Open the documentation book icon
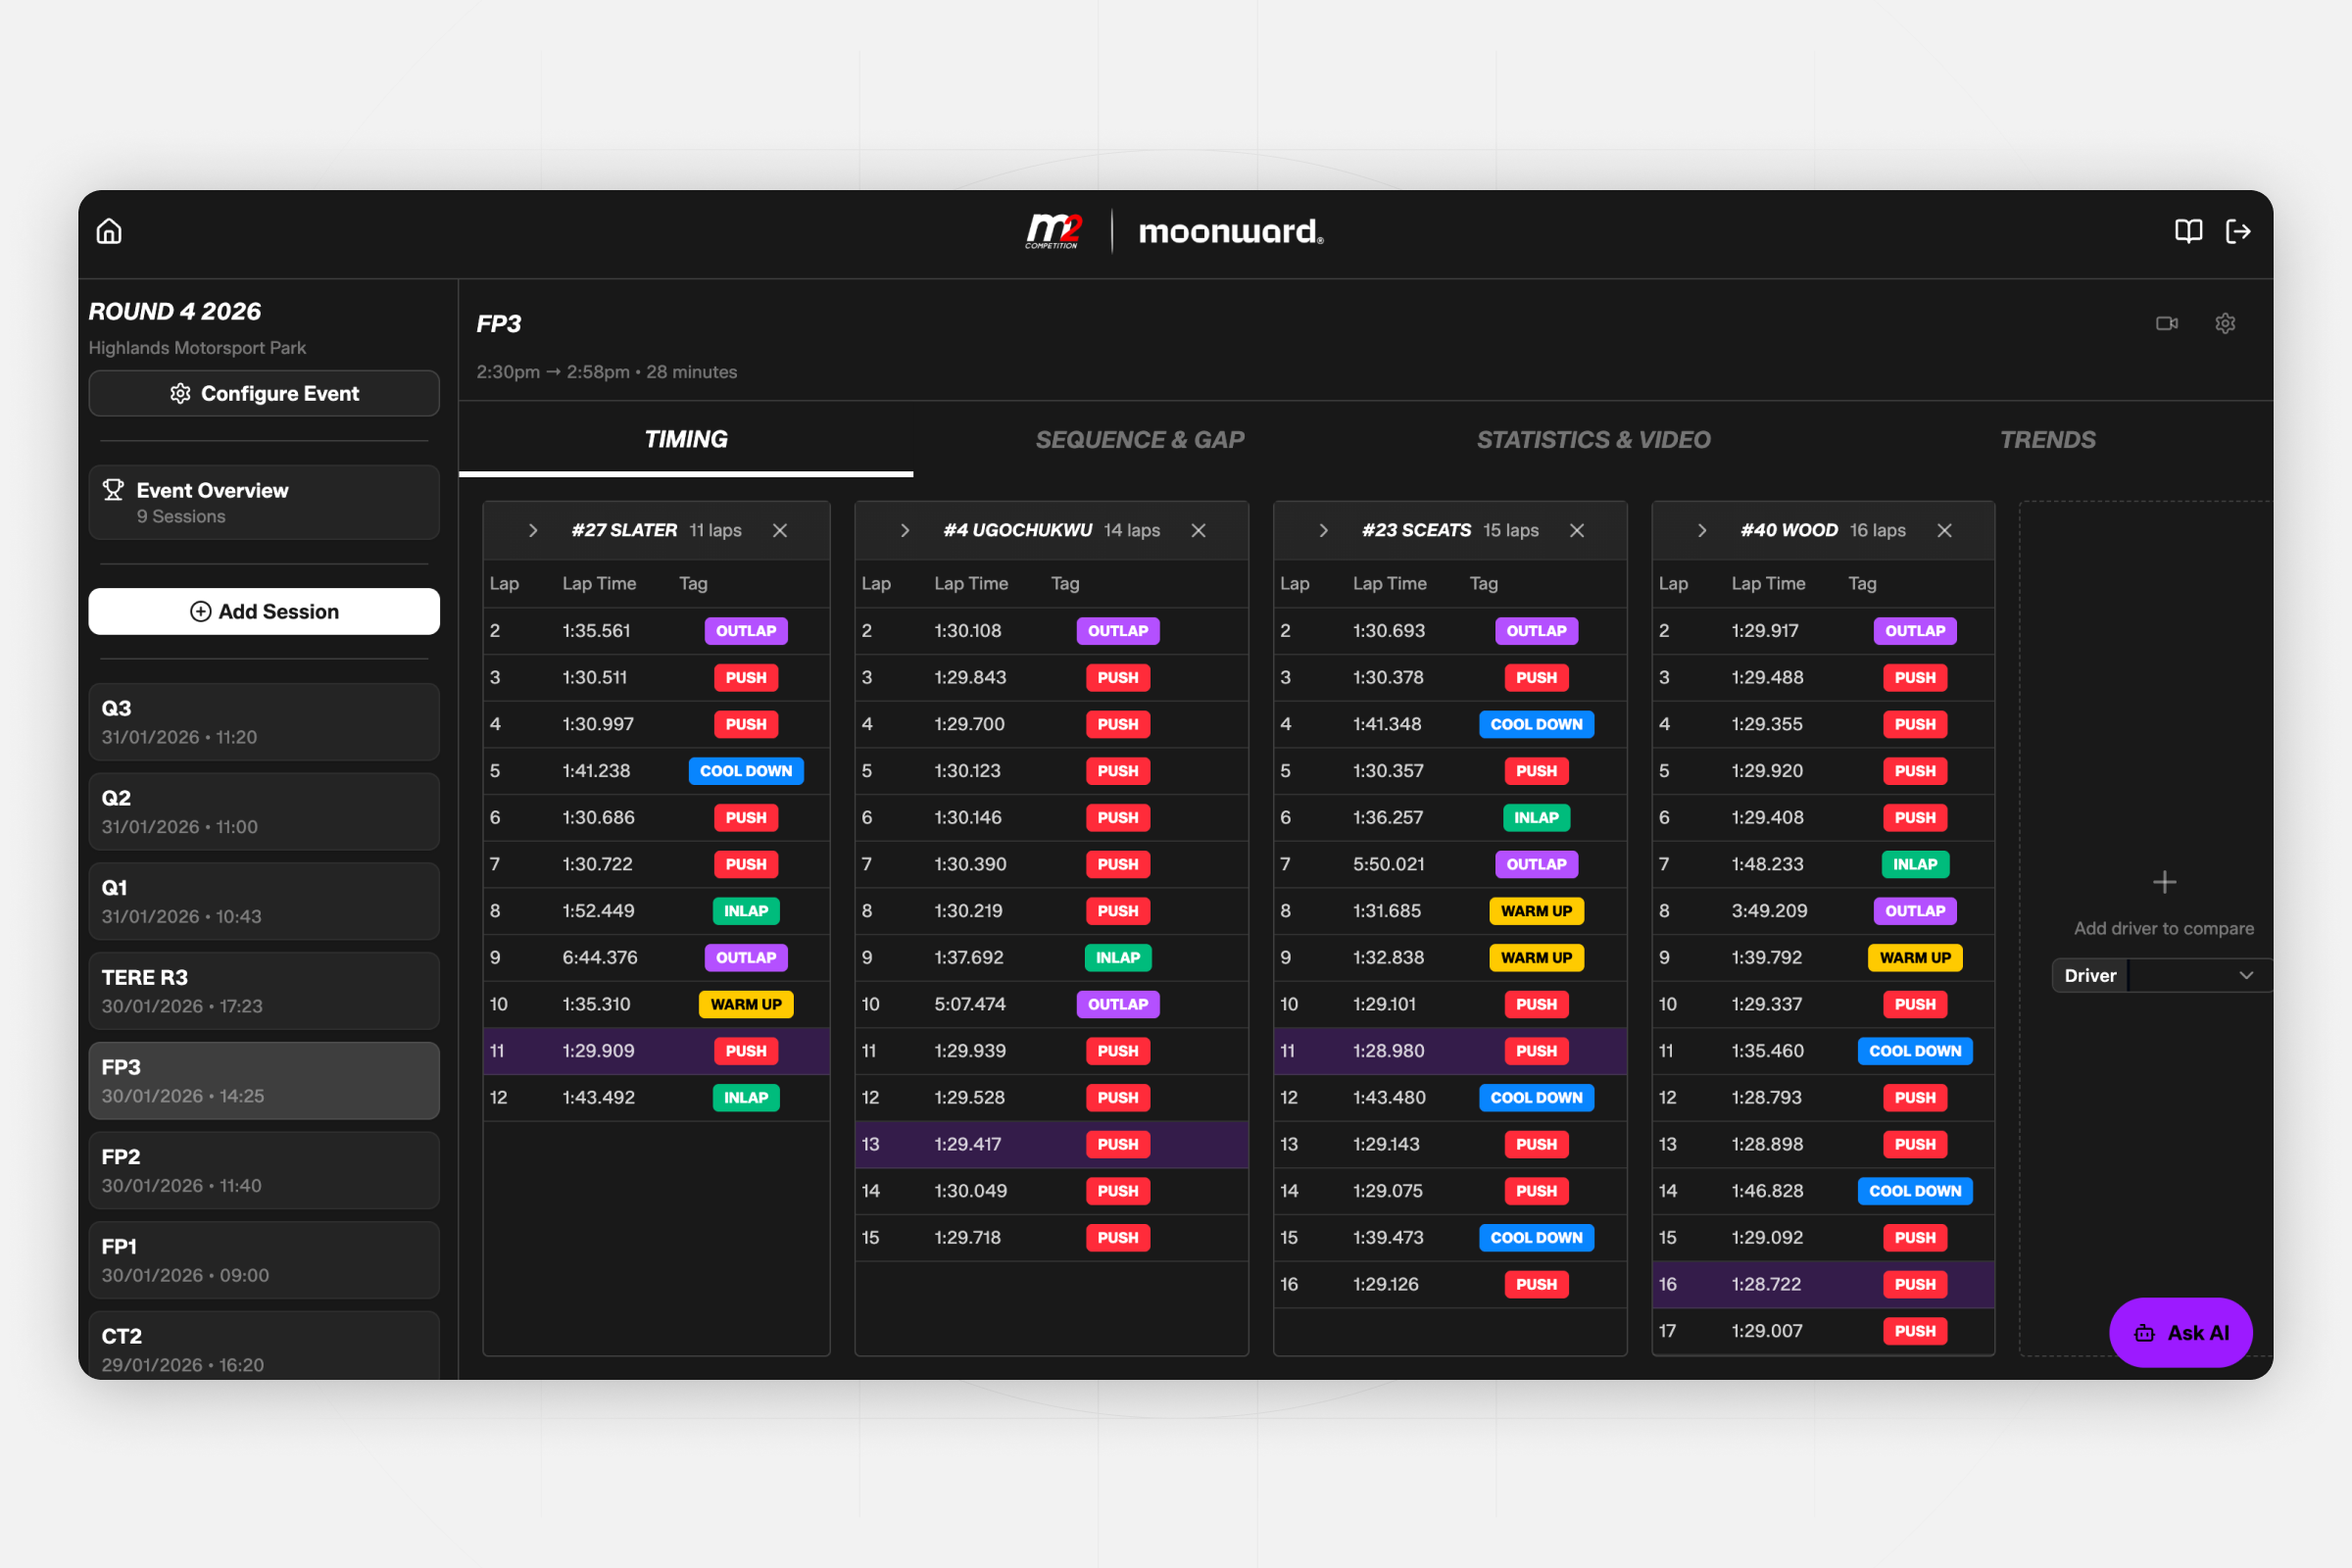The height and width of the screenshot is (1568, 2352). 2188,231
